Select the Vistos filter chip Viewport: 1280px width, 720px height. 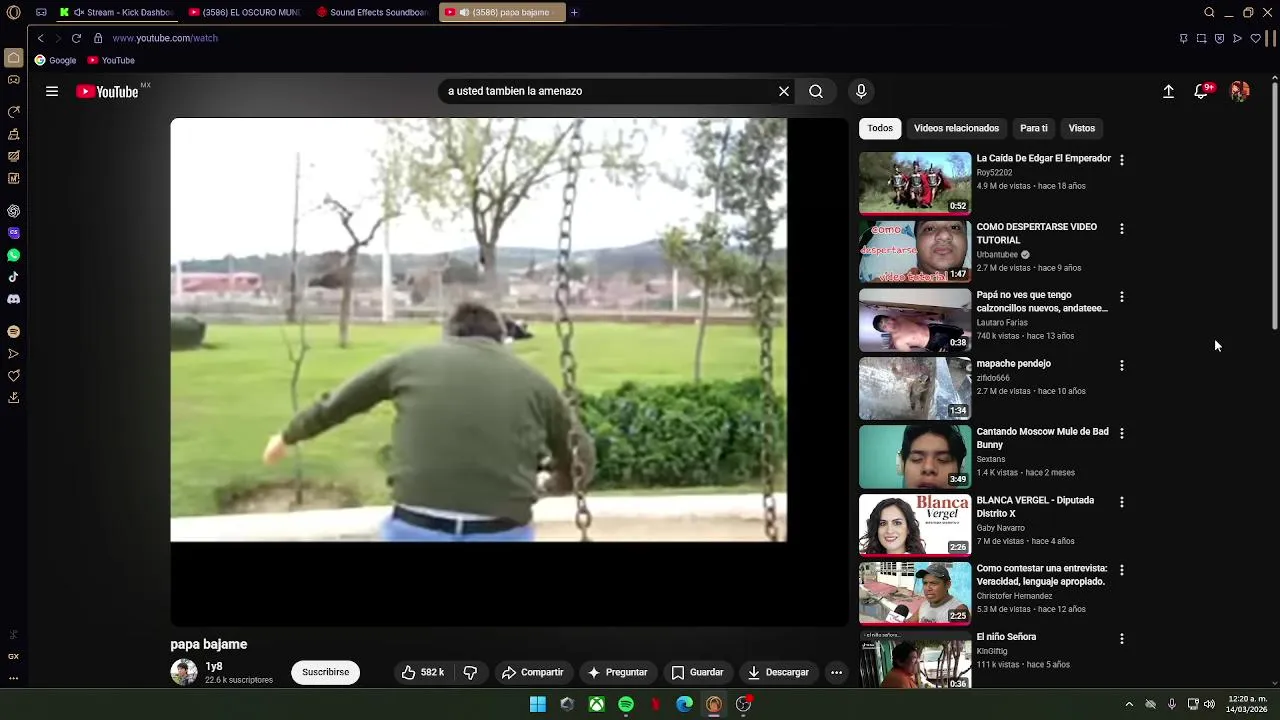tap(1081, 128)
